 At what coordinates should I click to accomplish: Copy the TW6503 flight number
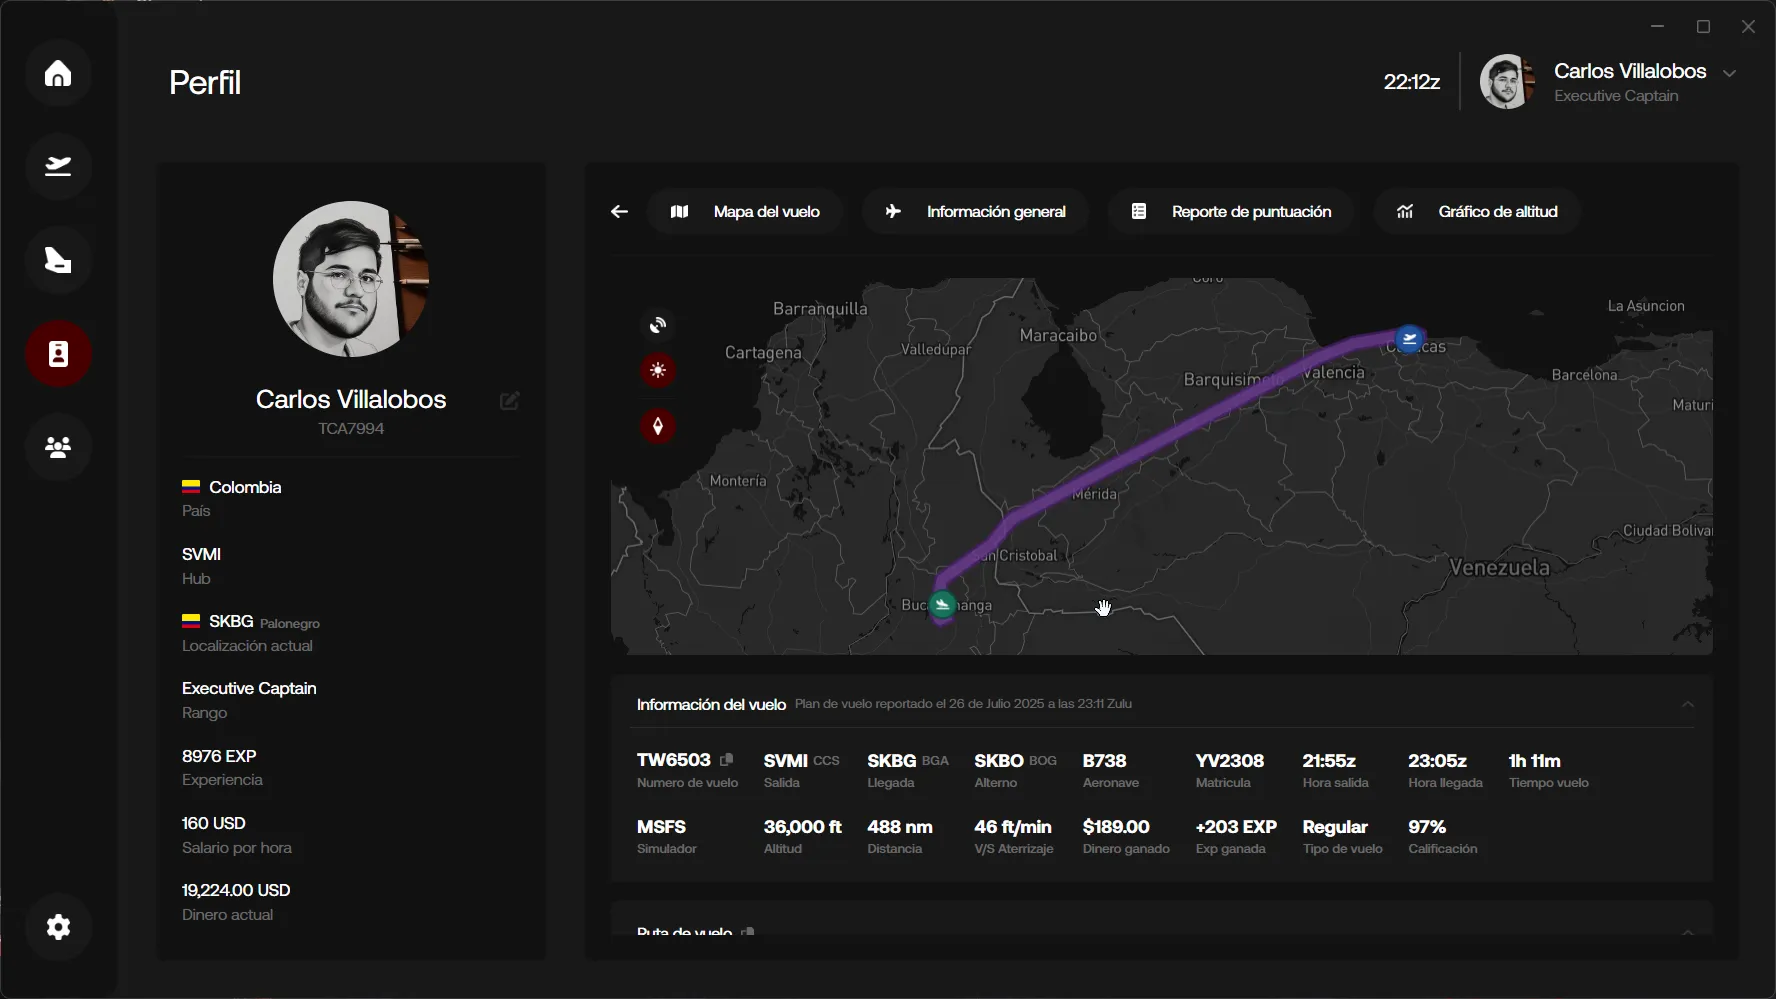[x=726, y=759]
